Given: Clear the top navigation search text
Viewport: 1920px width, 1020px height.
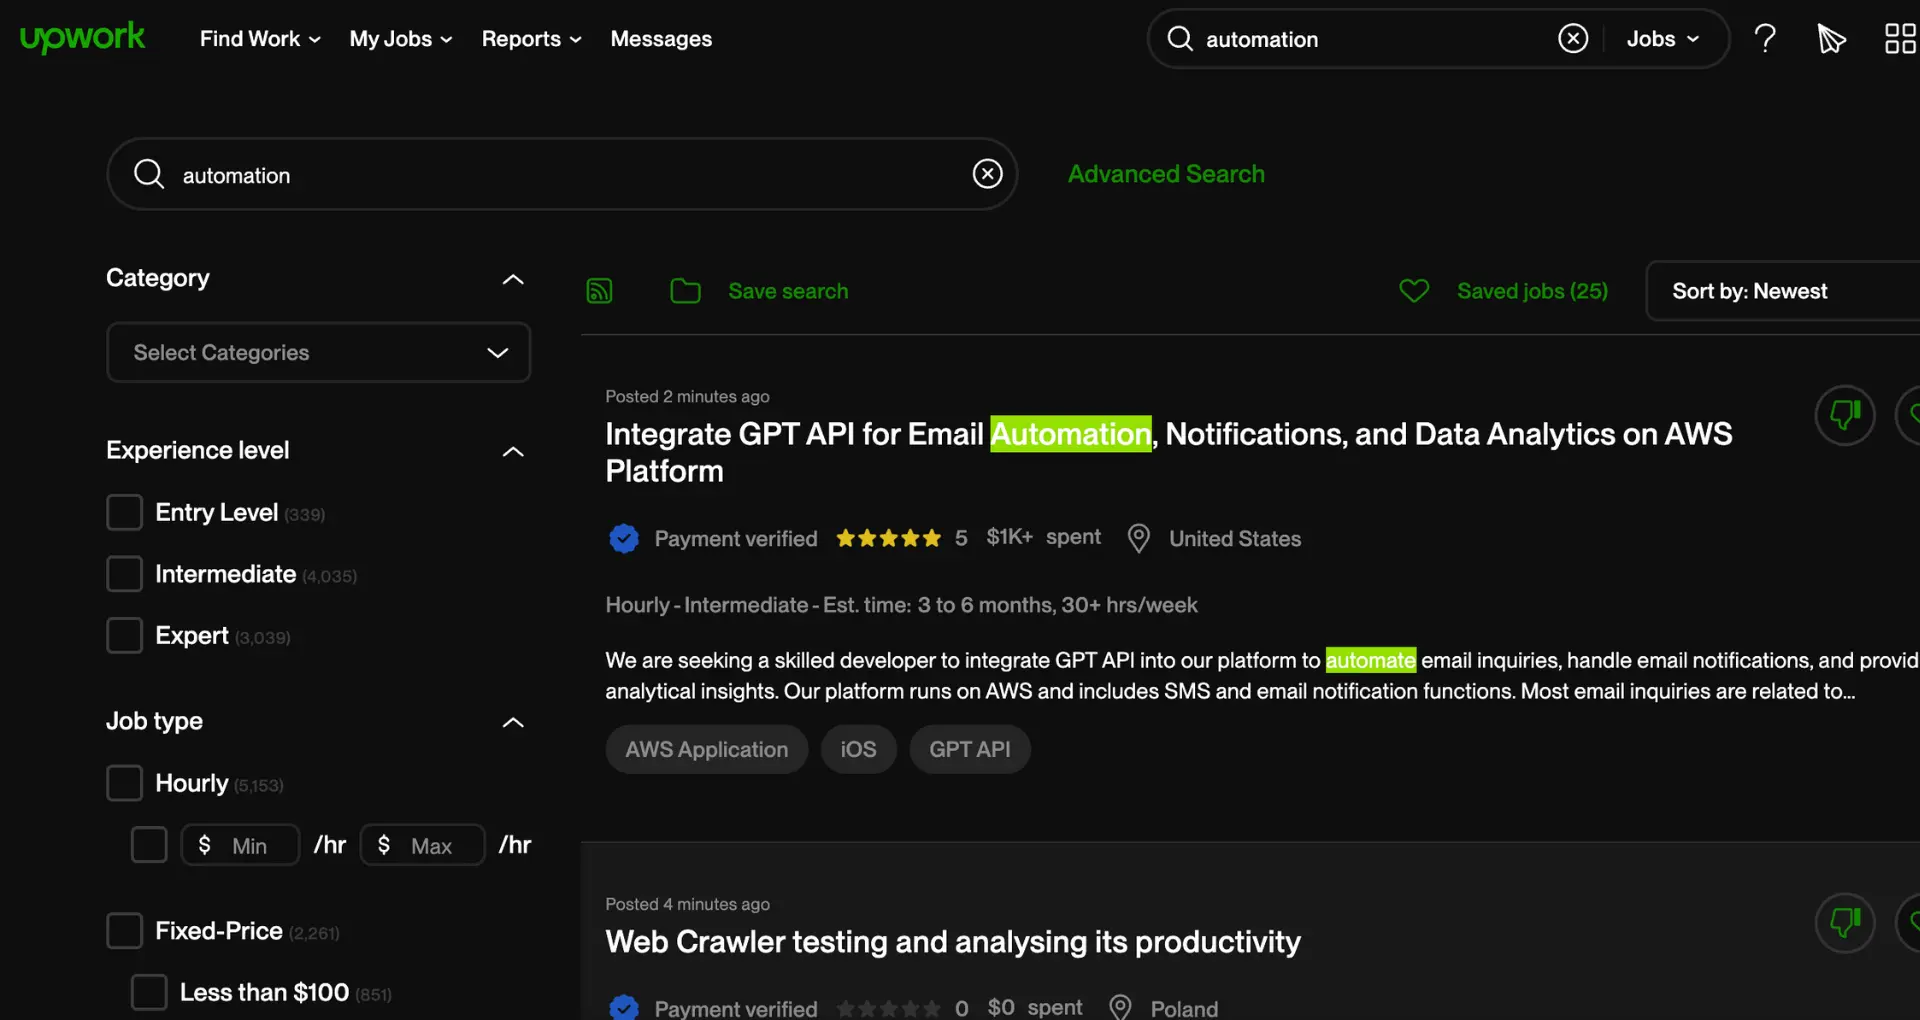Looking at the screenshot, I should pyautogui.click(x=1573, y=39).
